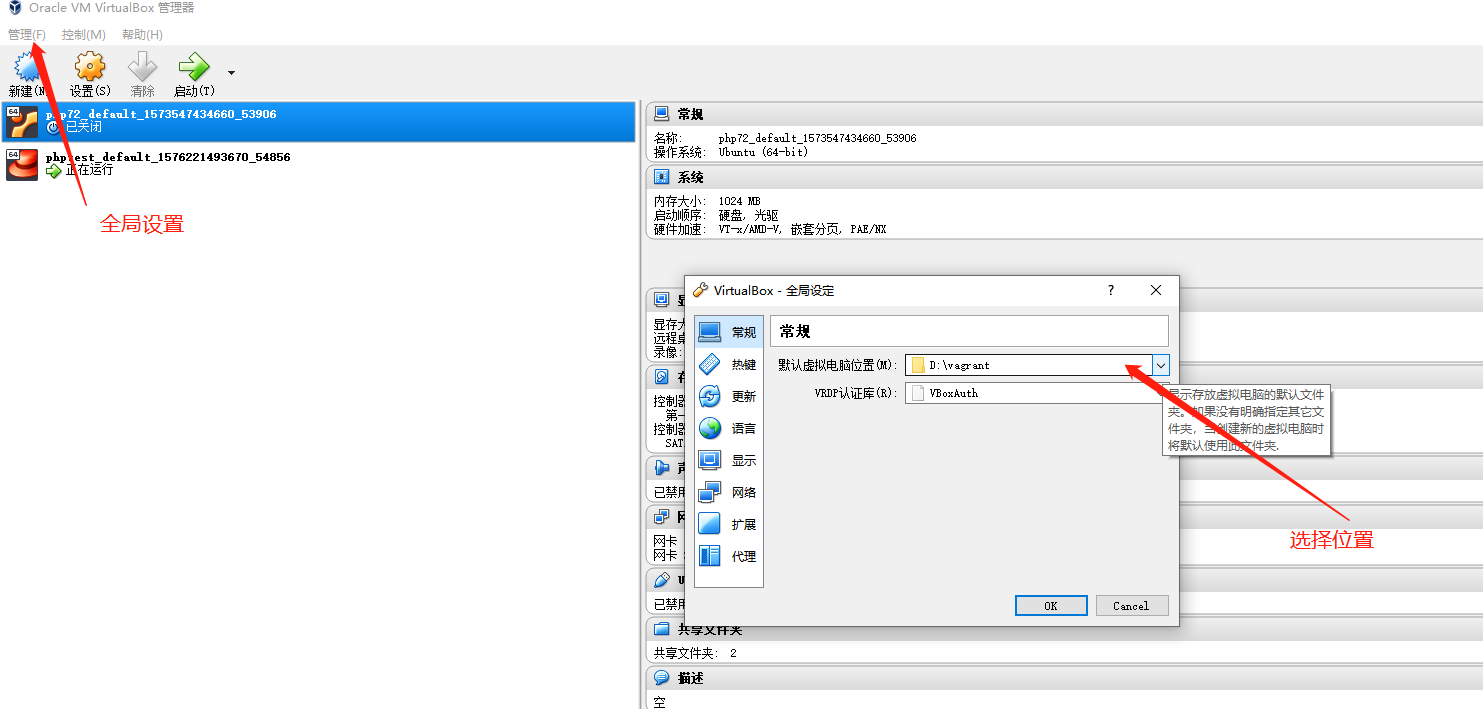
Task: Click the Discard toolbar icon
Action: pyautogui.click(x=142, y=68)
